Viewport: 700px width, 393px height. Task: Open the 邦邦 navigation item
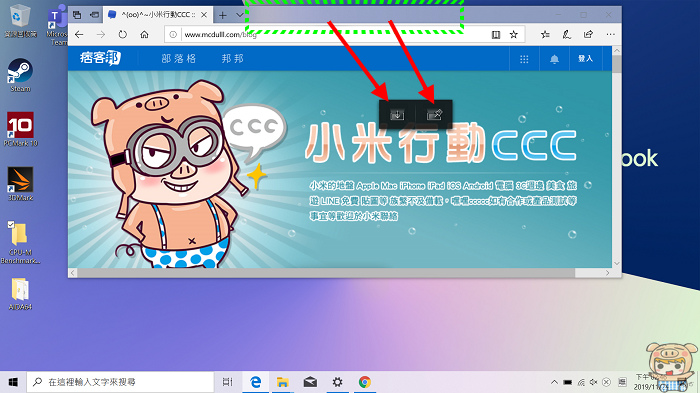(x=233, y=59)
